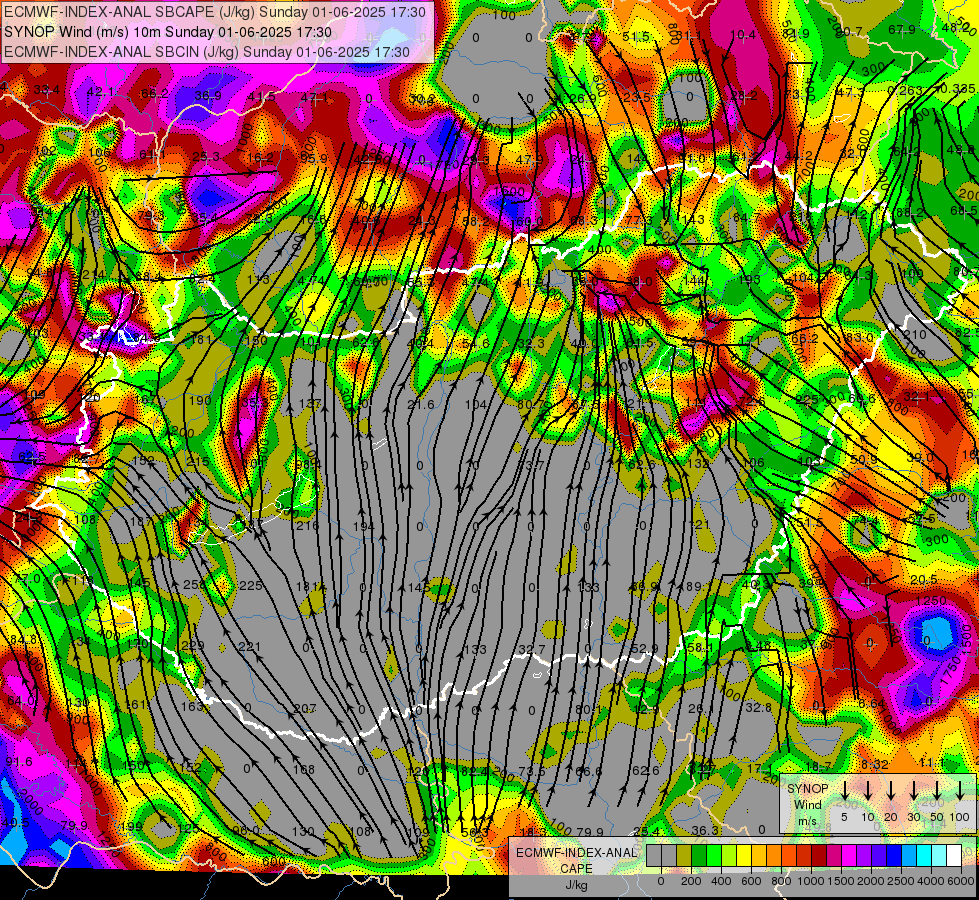This screenshot has width=979, height=900.
Task: Pick the pure blue swatch in the CAPE legend
Action: click(893, 855)
